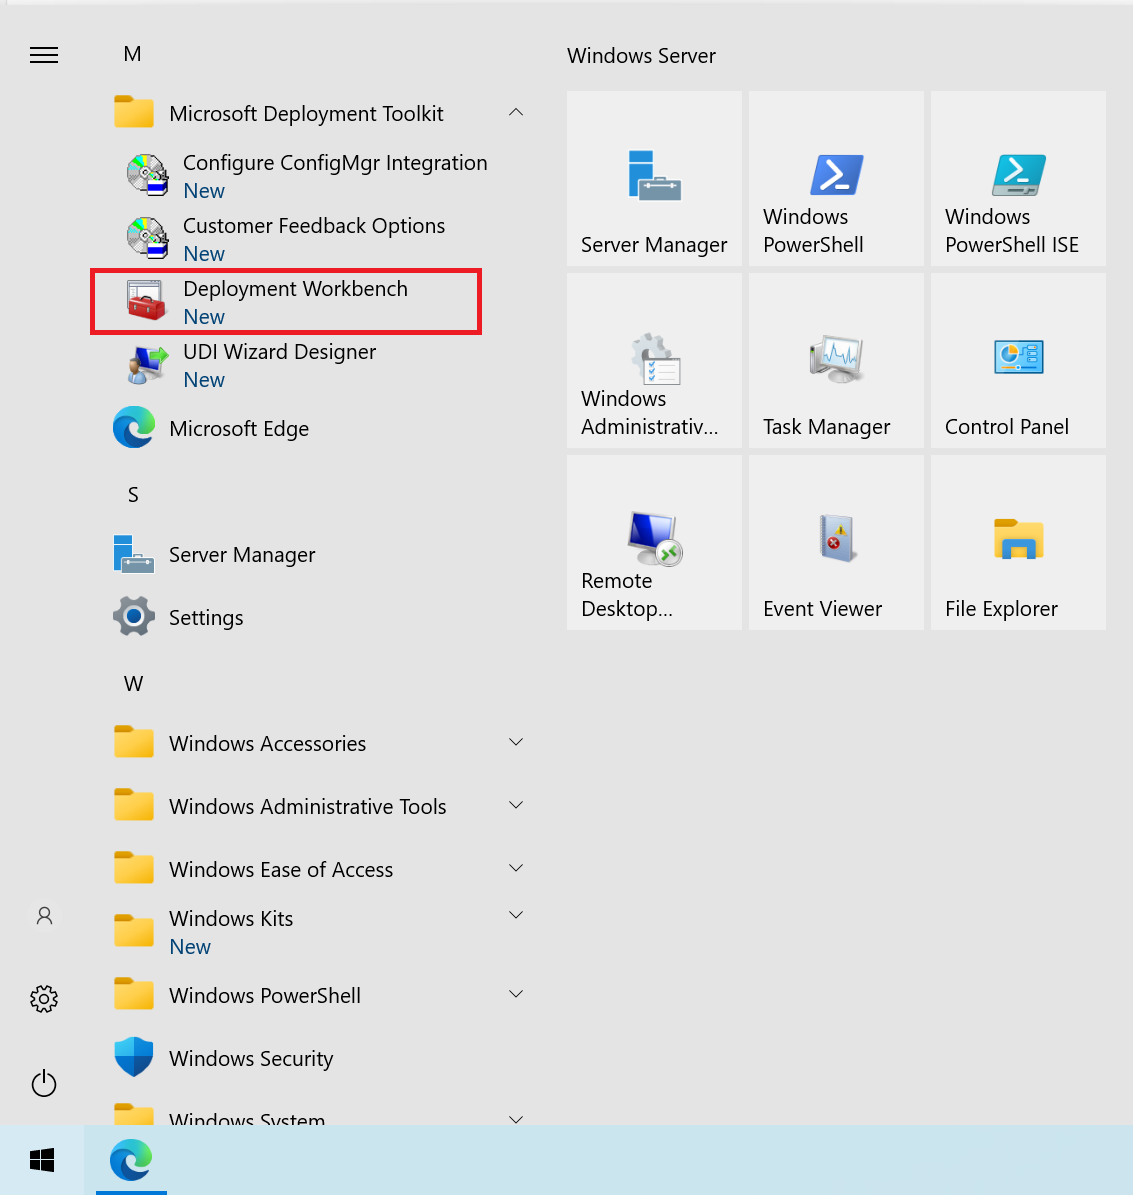Open the Control Panel tile
Image resolution: width=1133 pixels, height=1195 pixels.
coord(1017,360)
